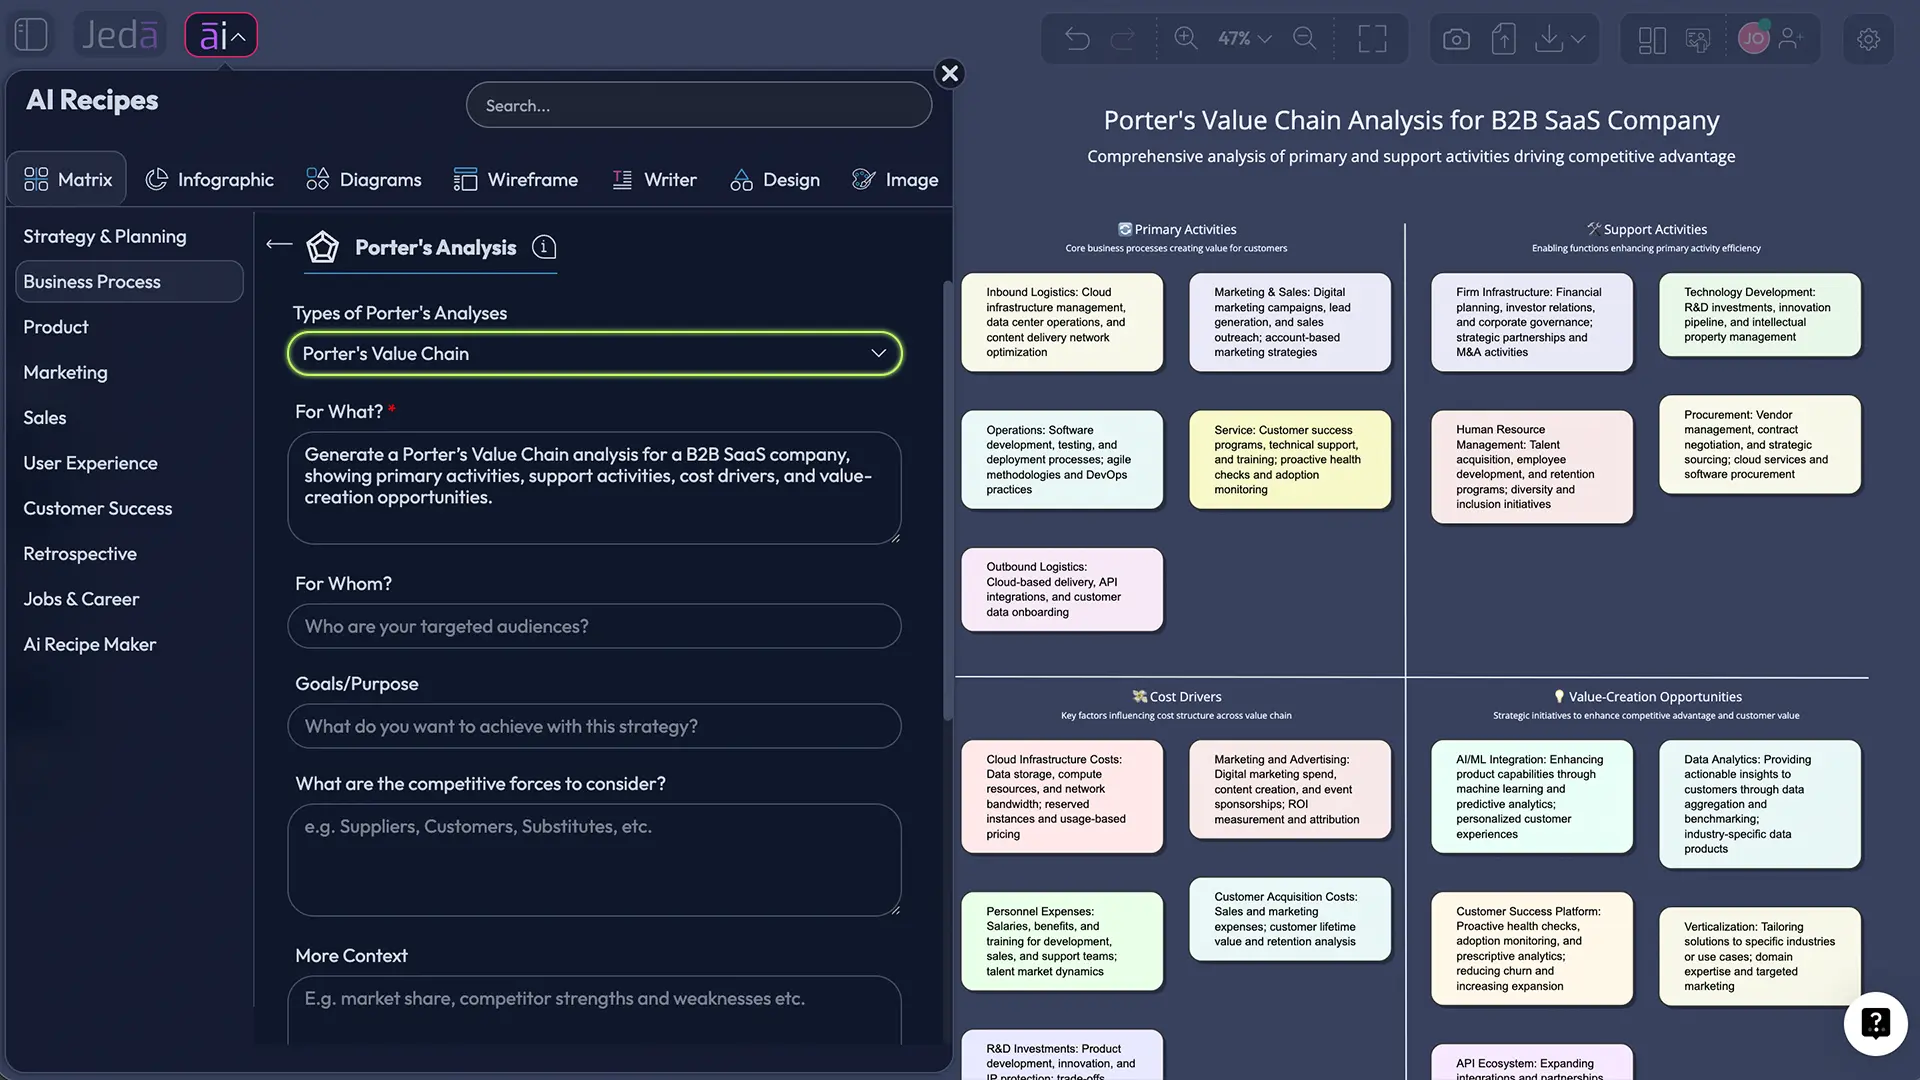This screenshot has height=1080, width=1920.
Task: Take a snapshot with camera icon
Action: click(1456, 40)
